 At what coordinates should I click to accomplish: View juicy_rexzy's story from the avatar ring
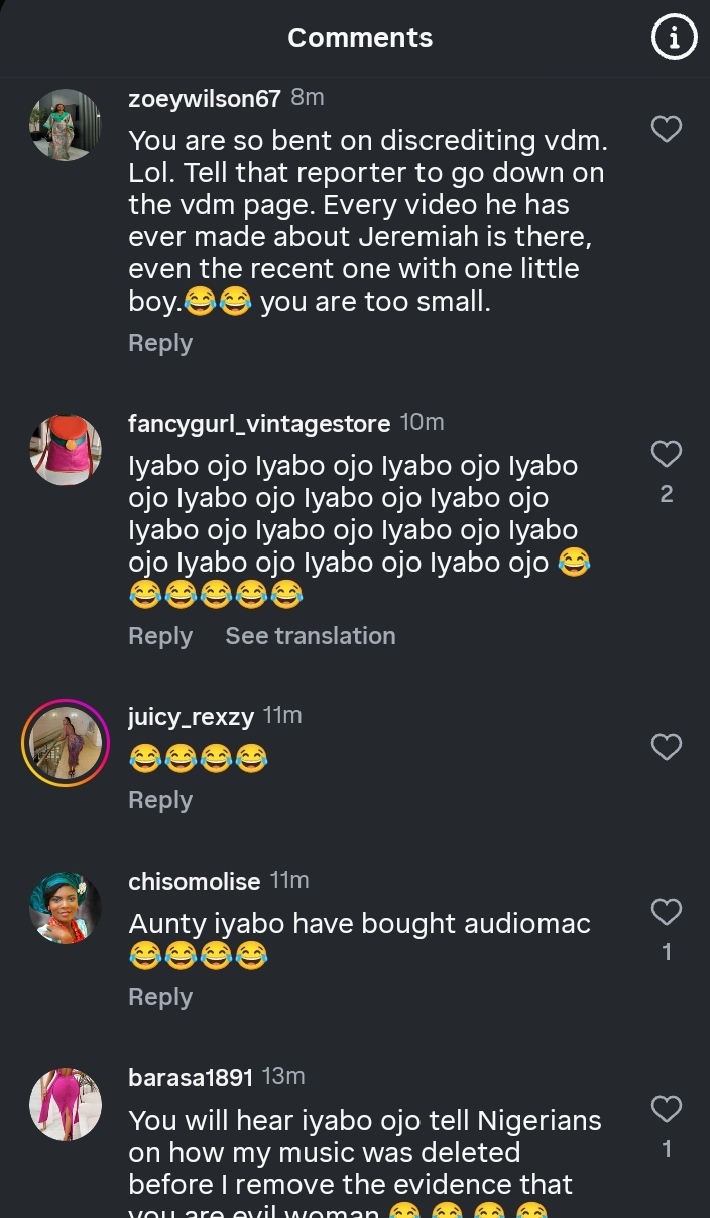click(66, 743)
